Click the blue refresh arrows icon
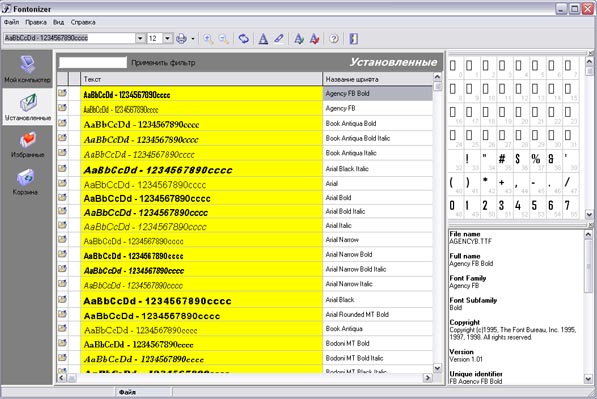Screen dimensions: 597x399 [244, 38]
